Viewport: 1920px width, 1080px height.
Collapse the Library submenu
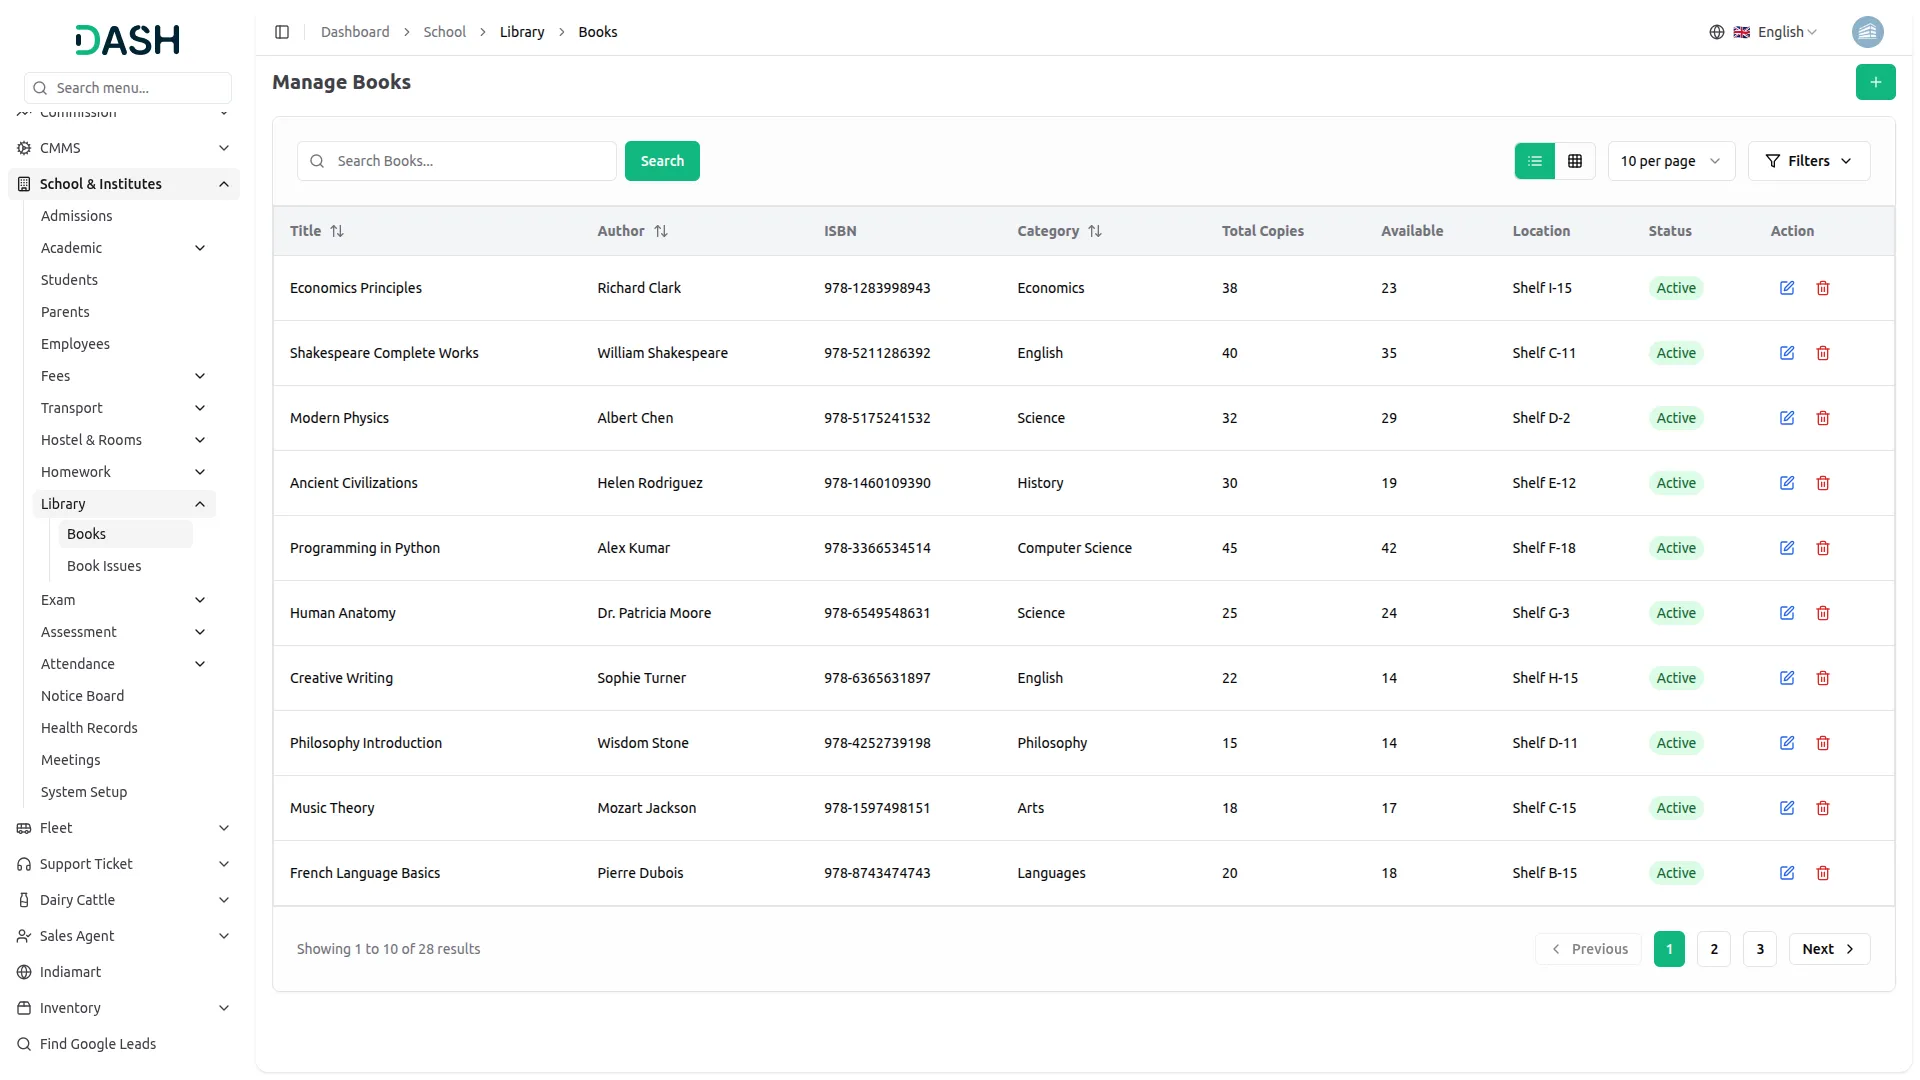tap(124, 504)
